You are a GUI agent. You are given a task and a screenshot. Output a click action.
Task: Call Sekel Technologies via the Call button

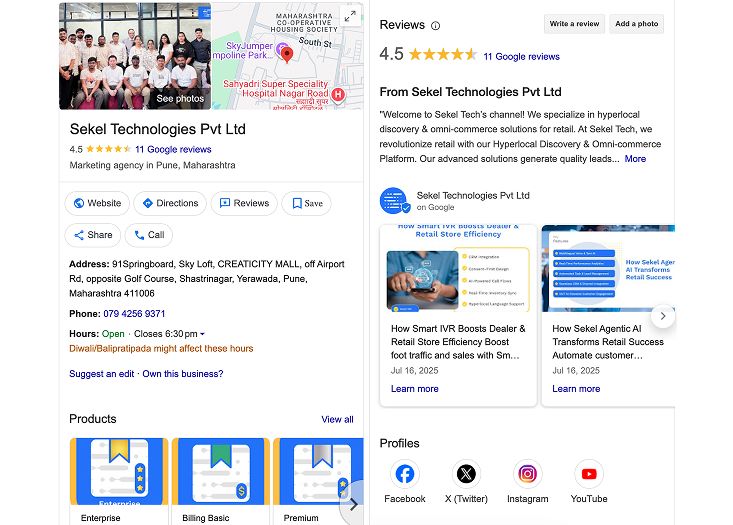(149, 235)
